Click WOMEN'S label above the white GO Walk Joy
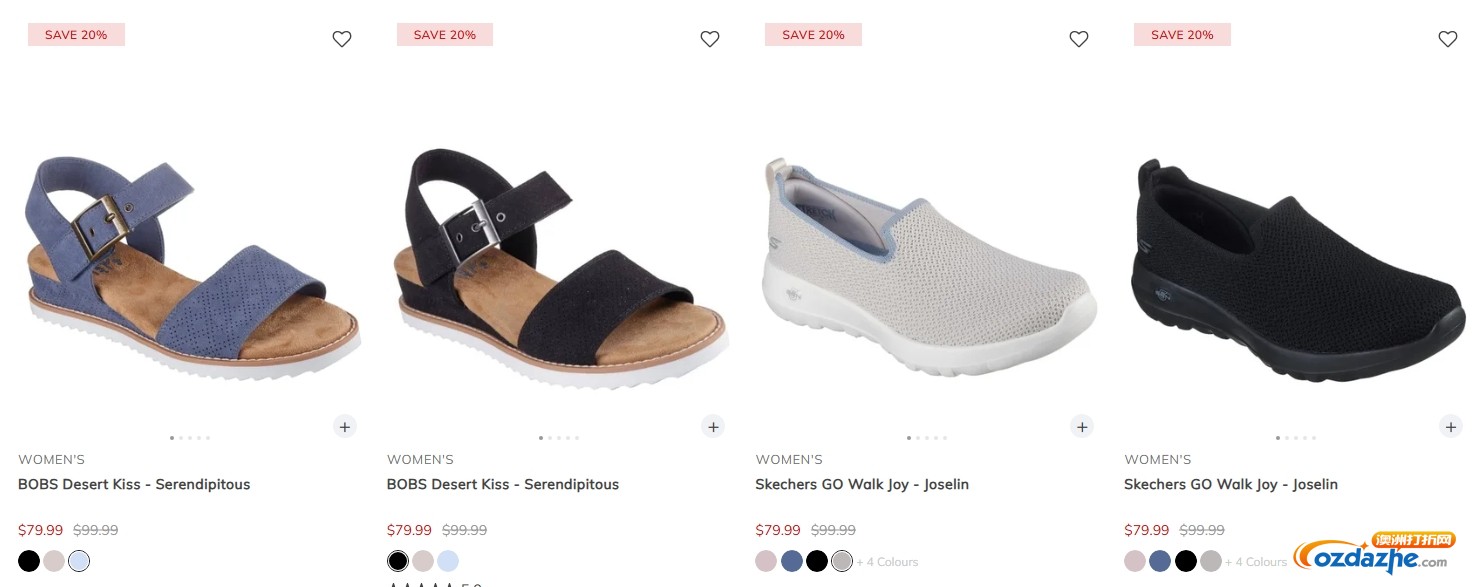1478x587 pixels. [789, 459]
